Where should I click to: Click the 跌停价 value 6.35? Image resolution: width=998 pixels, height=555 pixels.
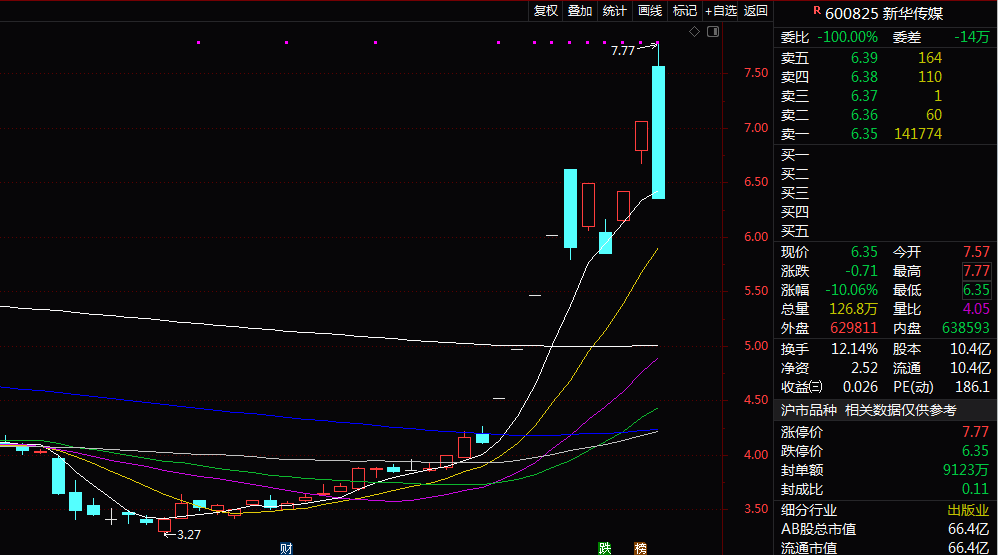tap(976, 451)
